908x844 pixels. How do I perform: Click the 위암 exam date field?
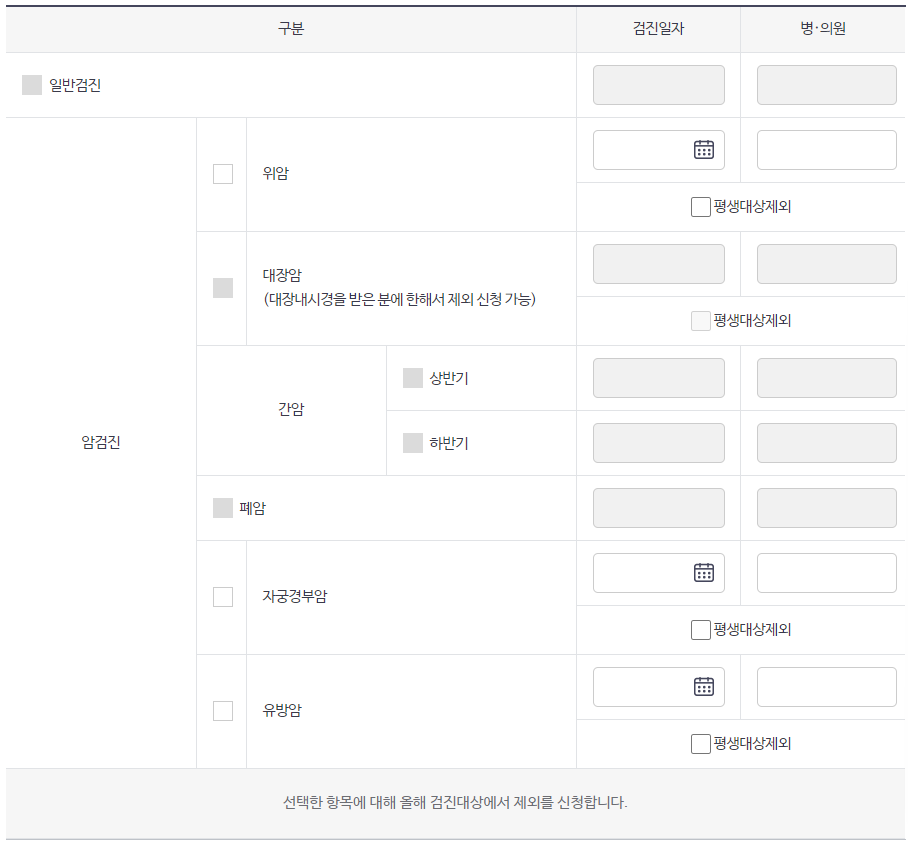(x=659, y=150)
